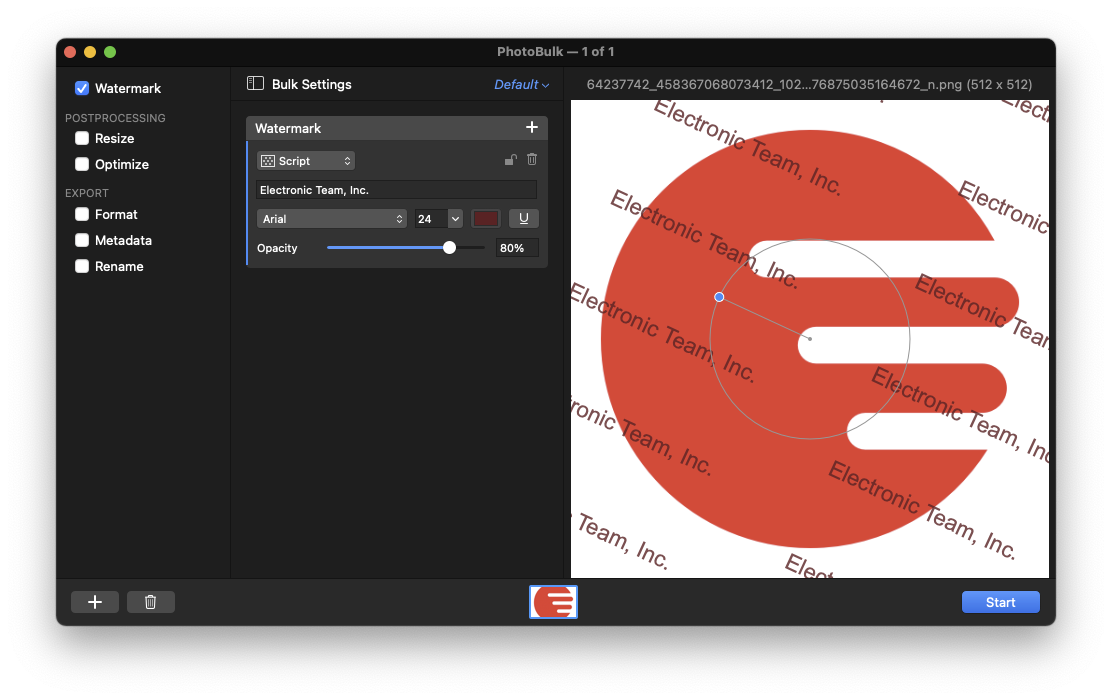Open the watermark text color swatch

click(x=486, y=218)
